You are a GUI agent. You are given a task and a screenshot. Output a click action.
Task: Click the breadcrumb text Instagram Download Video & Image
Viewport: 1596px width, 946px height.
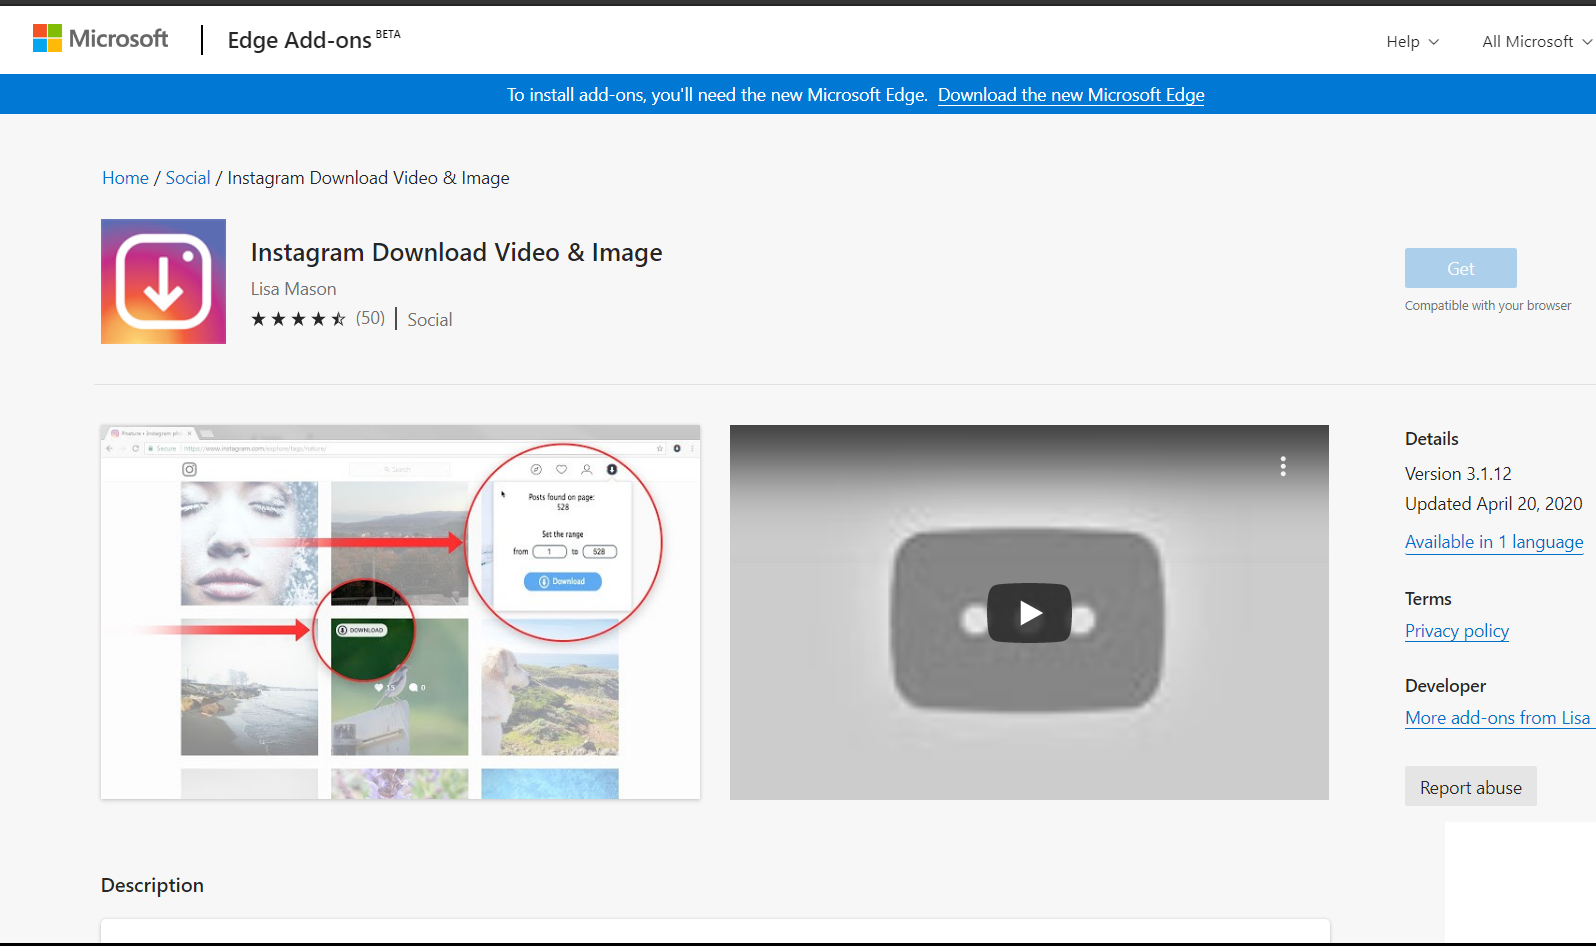(368, 178)
